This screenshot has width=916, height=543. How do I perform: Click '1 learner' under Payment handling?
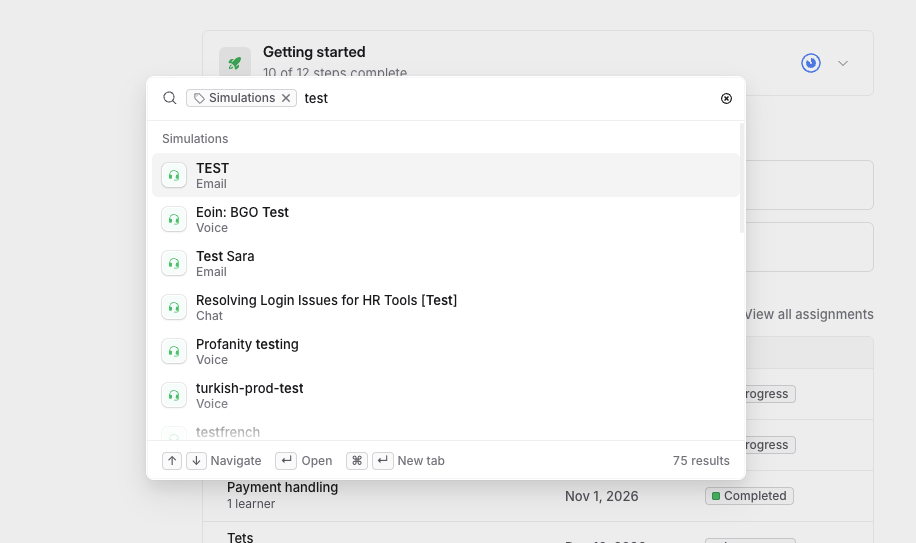click(251, 504)
